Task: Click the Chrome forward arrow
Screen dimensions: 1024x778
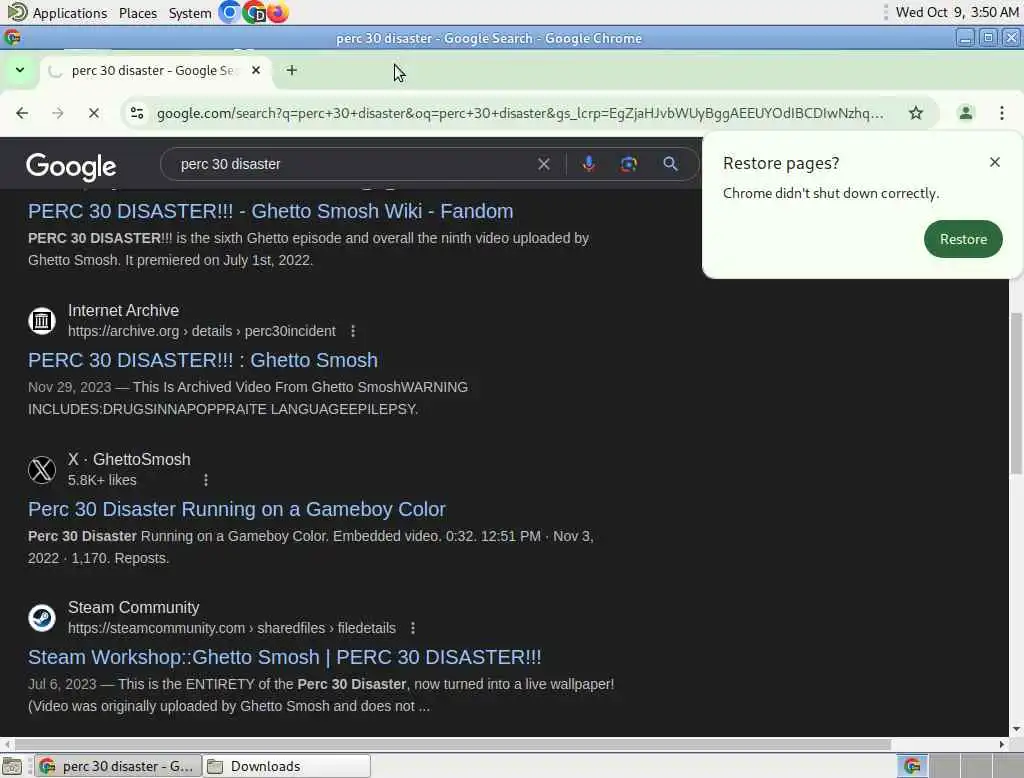Action: point(58,113)
